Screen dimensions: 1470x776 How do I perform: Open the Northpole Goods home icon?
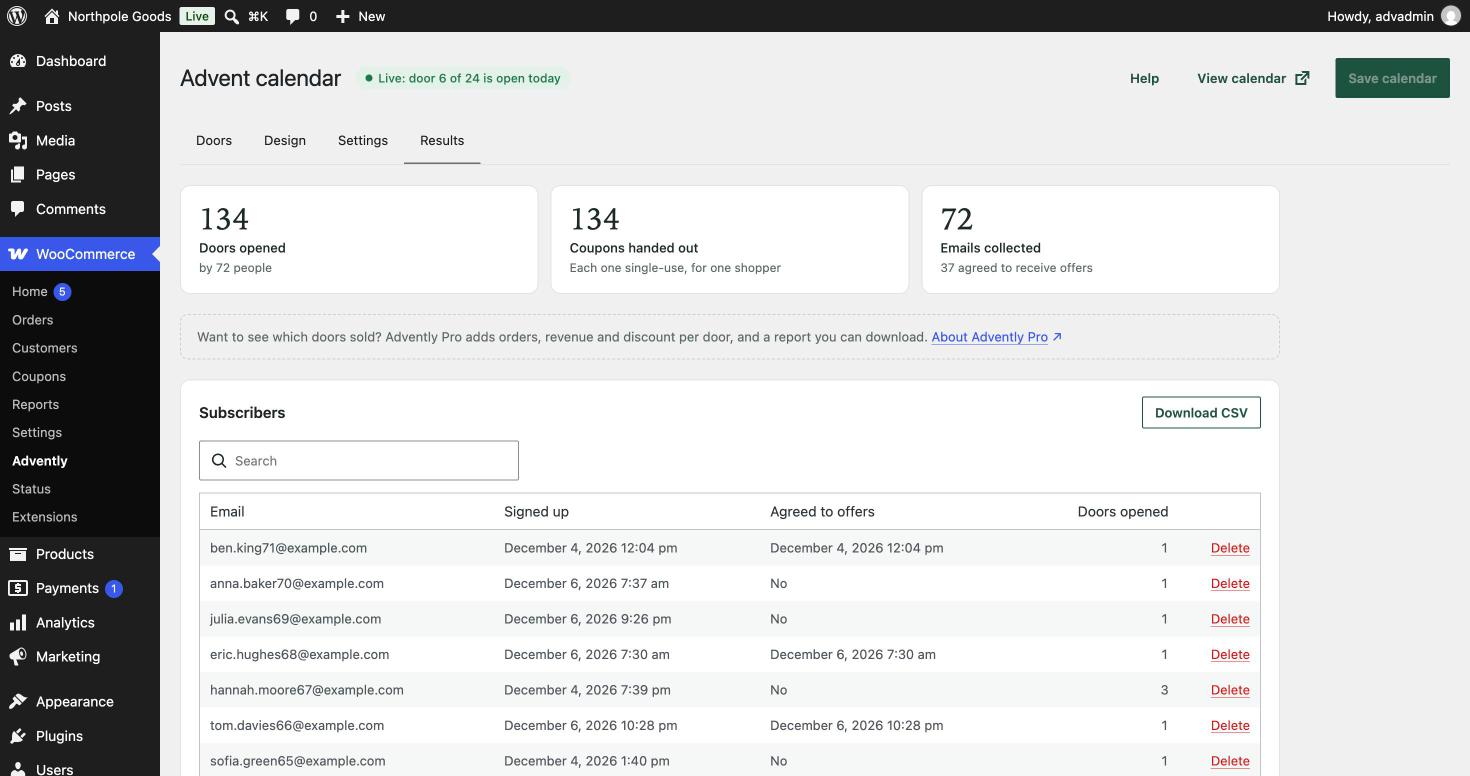point(52,16)
